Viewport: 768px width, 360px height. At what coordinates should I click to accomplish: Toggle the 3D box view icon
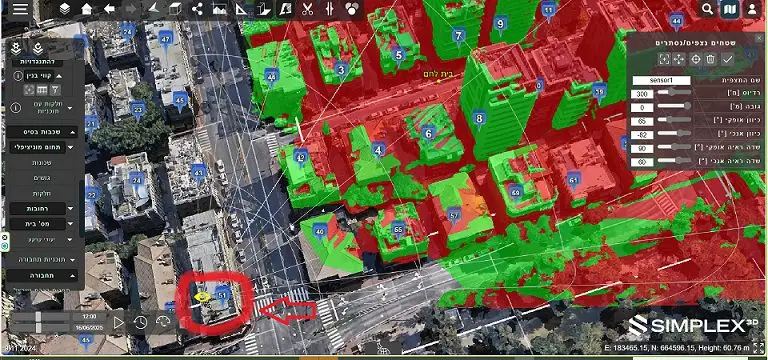(175, 9)
